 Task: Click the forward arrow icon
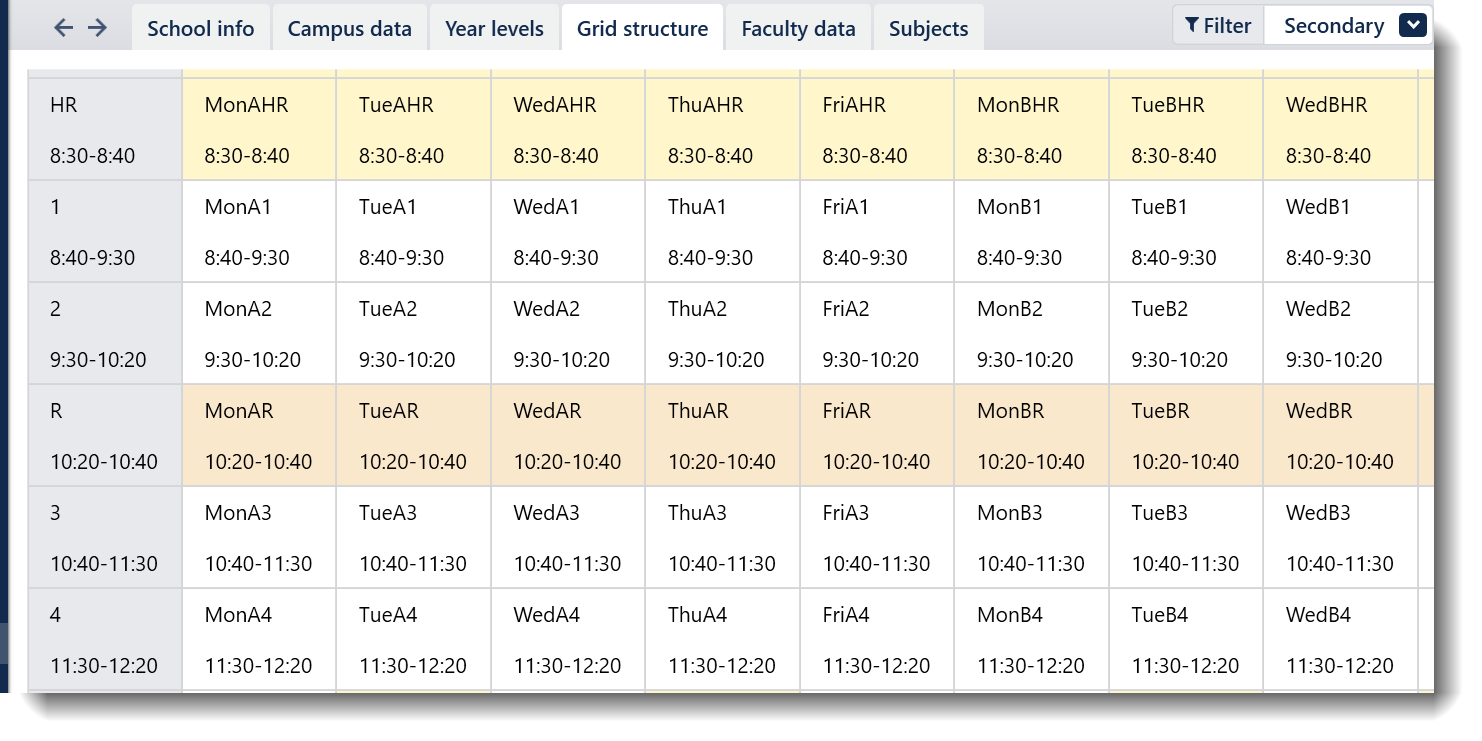pyautogui.click(x=97, y=28)
